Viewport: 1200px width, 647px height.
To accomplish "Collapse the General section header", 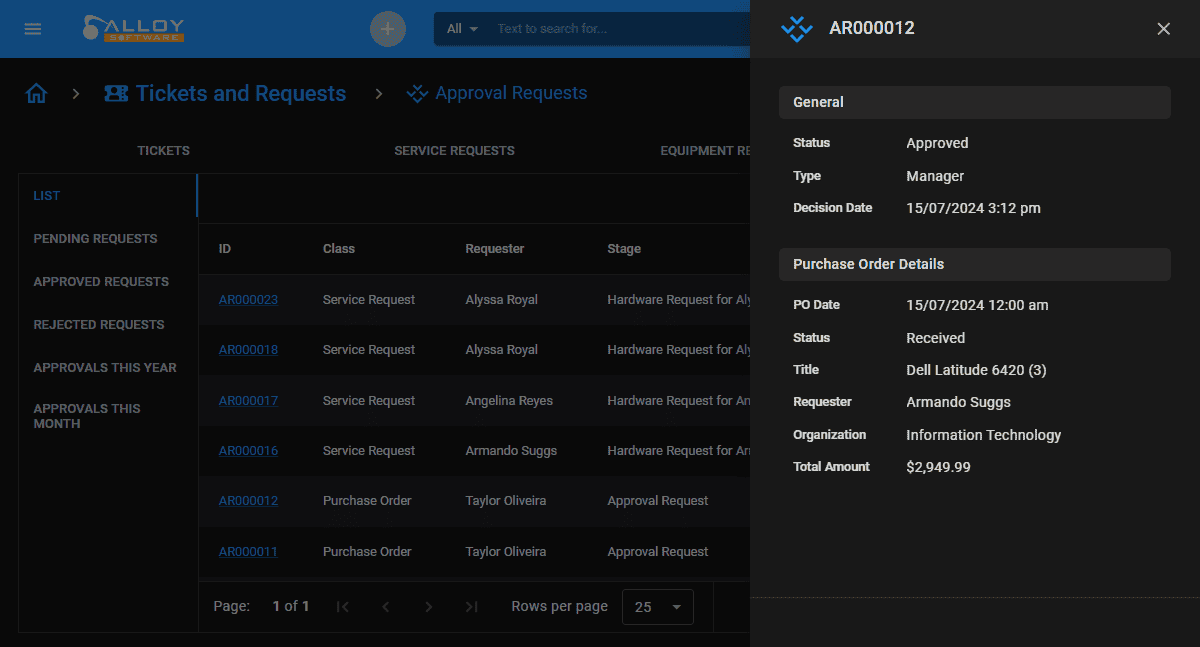I will (975, 102).
